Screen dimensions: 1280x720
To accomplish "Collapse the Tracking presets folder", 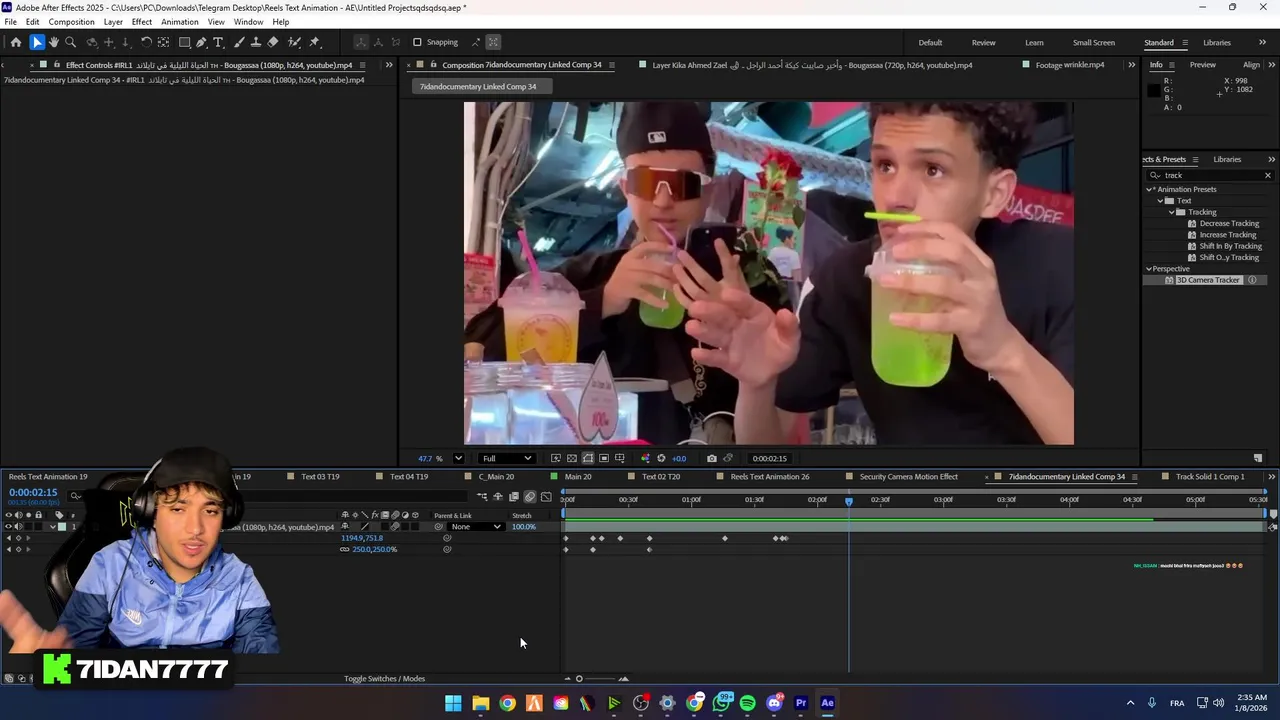I will click(1172, 212).
